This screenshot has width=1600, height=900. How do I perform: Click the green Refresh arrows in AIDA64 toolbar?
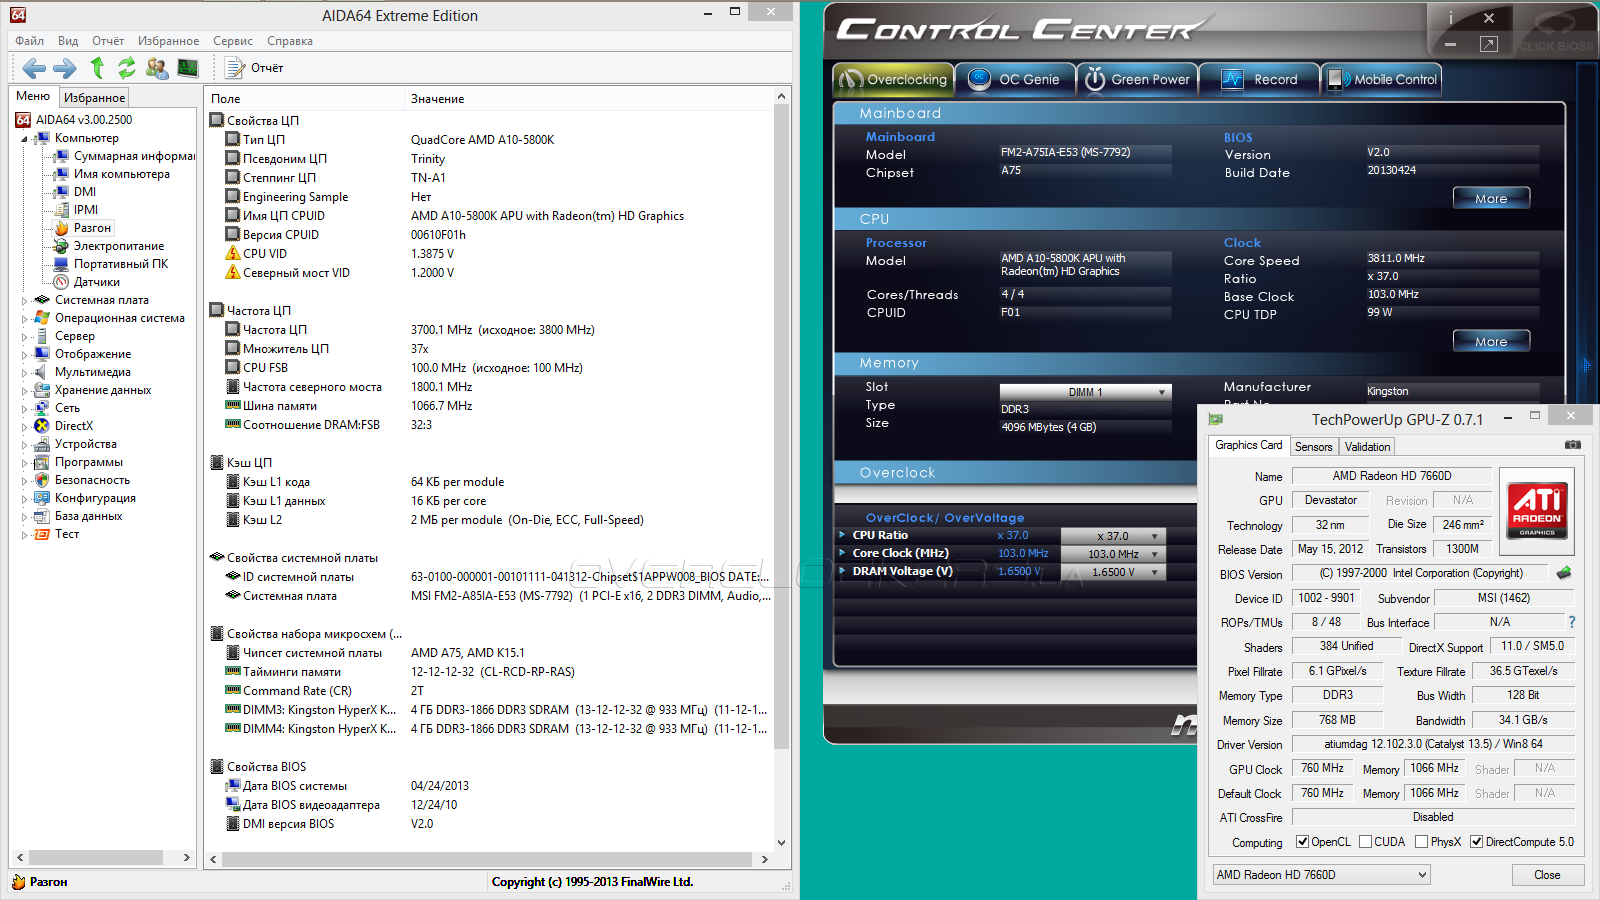click(127, 68)
